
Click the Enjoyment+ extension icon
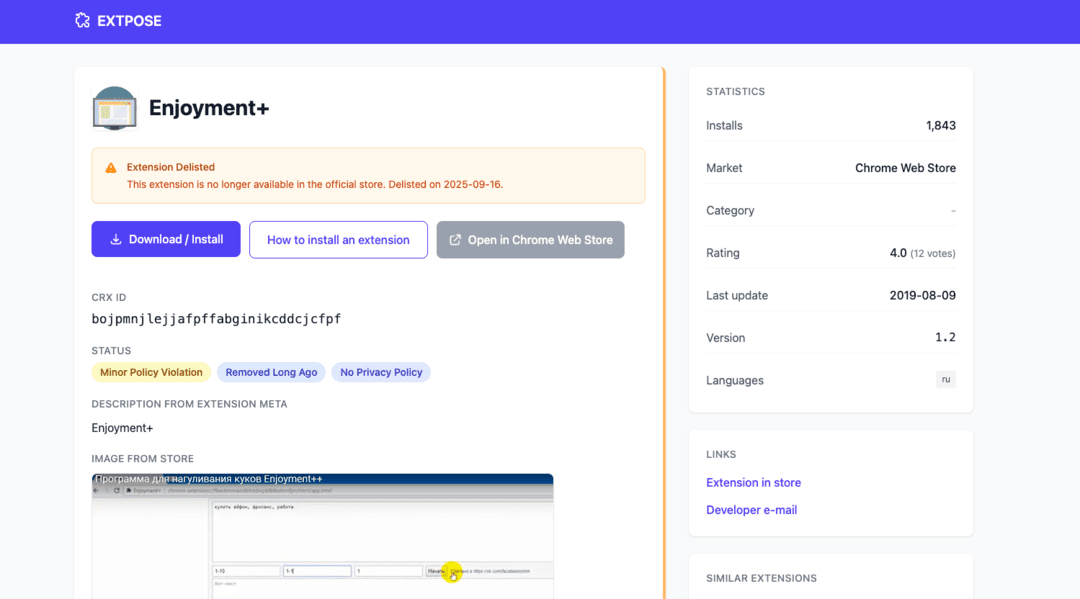point(114,108)
